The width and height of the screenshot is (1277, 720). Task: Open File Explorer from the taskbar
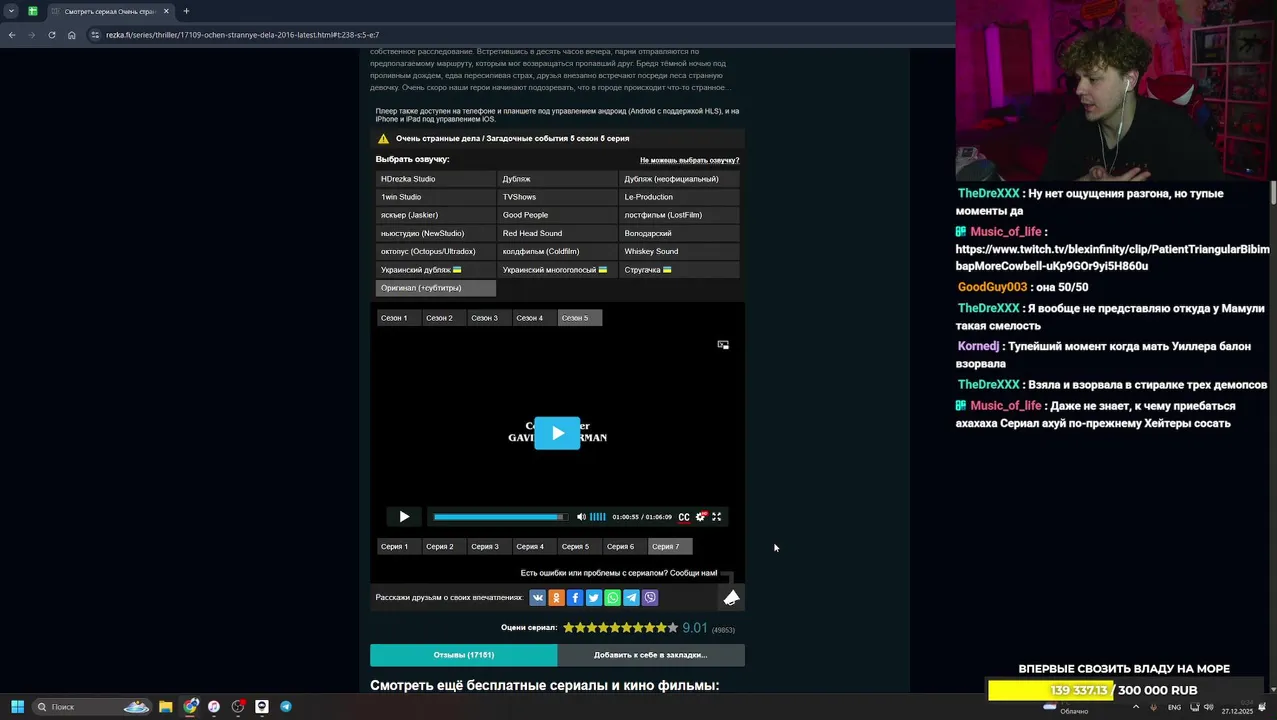pos(166,707)
